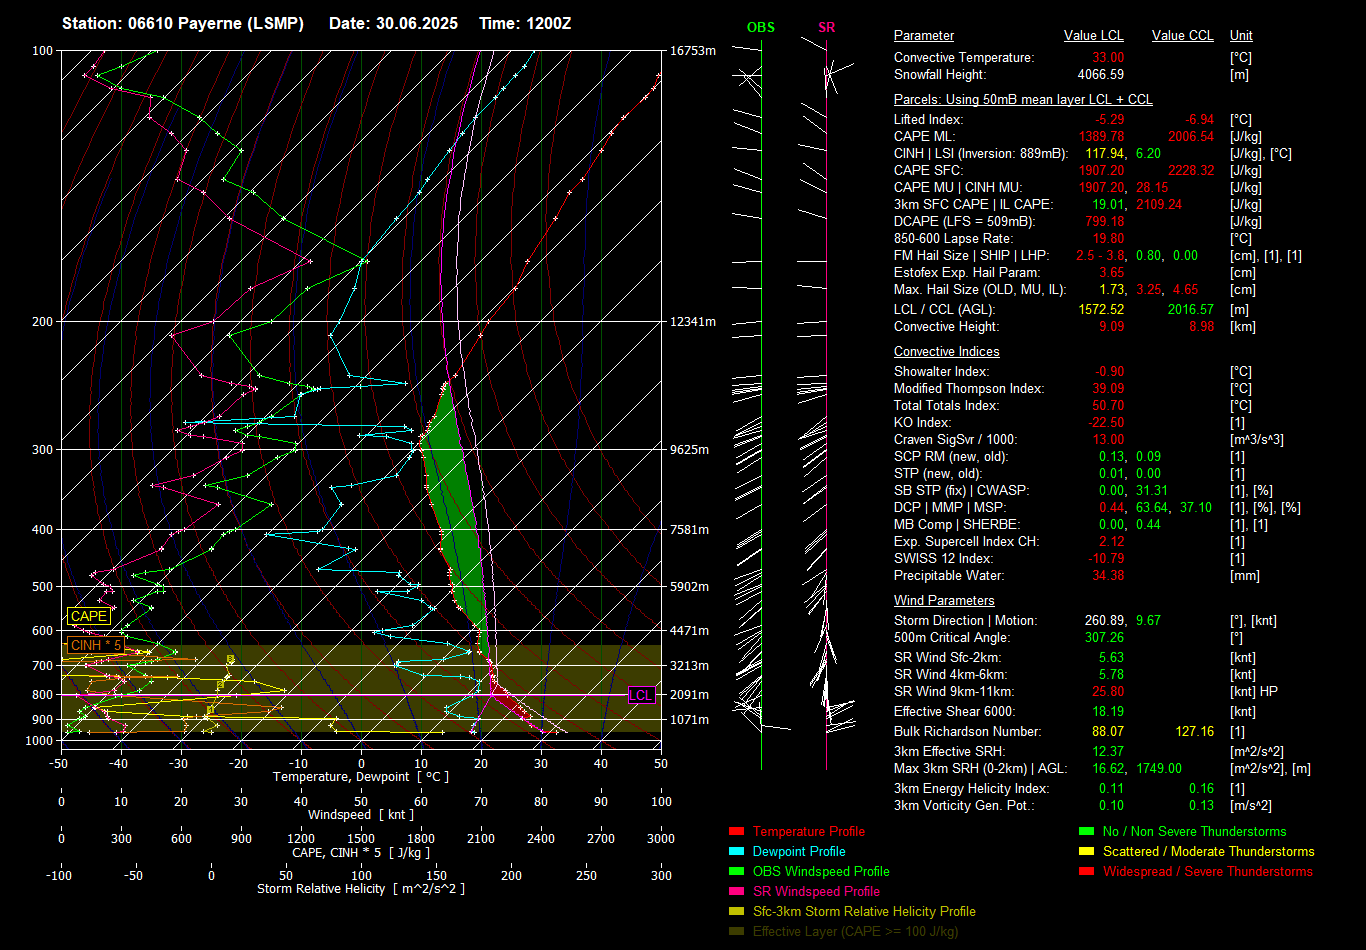Click the helicity marker numbered 2

tap(221, 685)
